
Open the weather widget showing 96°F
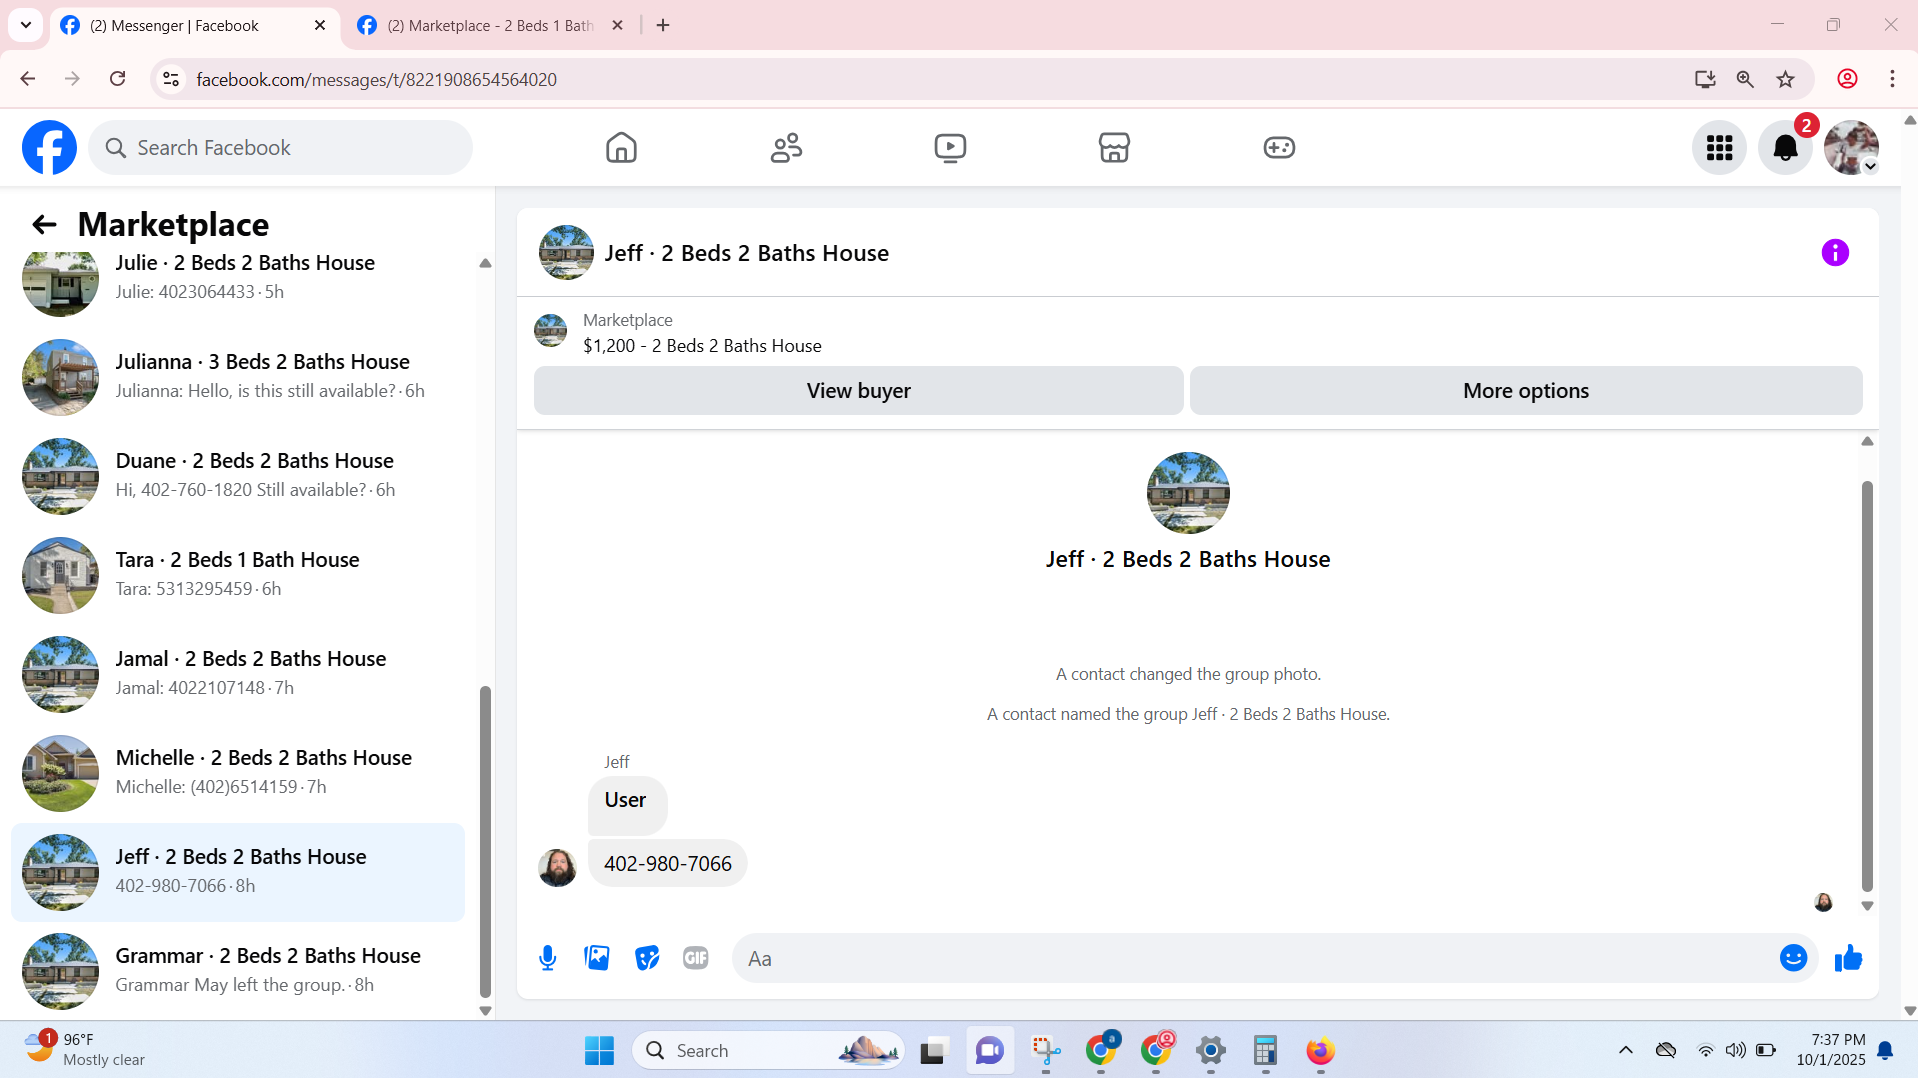pos(85,1050)
